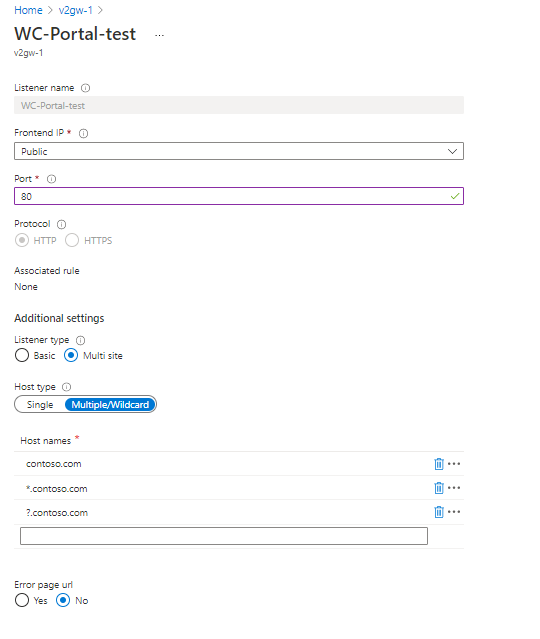540x639 pixels.
Task: Show info tooltip for Listener name
Action: point(85,88)
